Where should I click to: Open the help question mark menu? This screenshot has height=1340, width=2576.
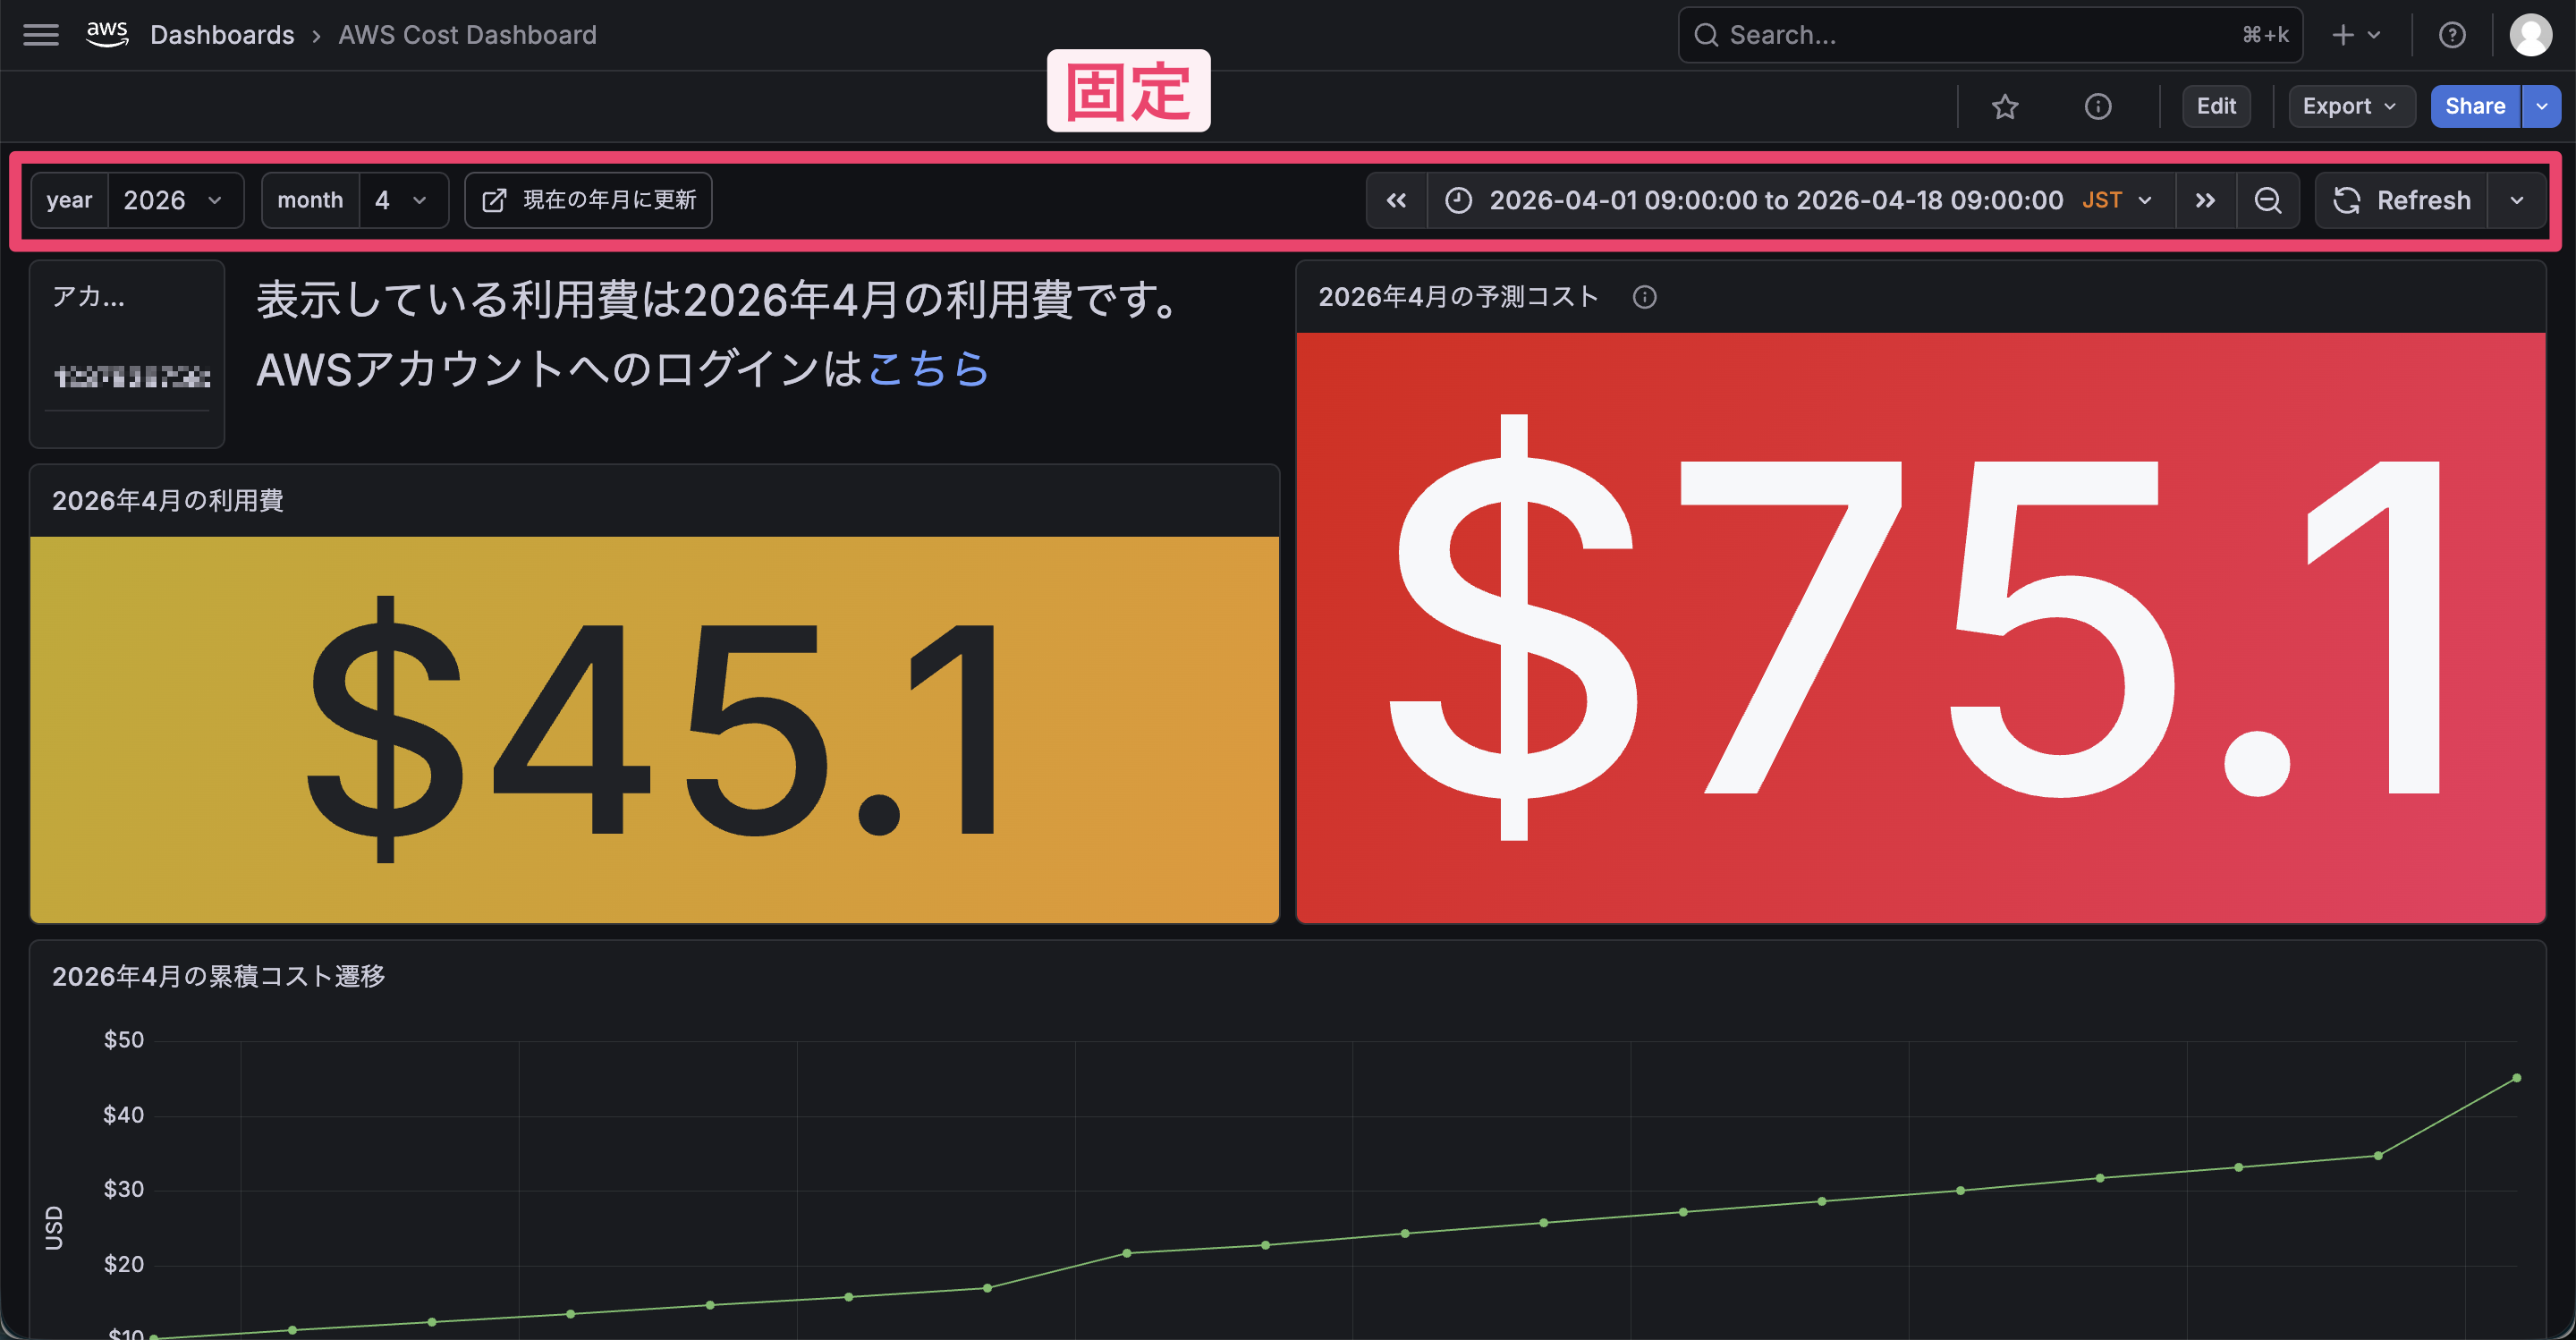coord(2451,35)
